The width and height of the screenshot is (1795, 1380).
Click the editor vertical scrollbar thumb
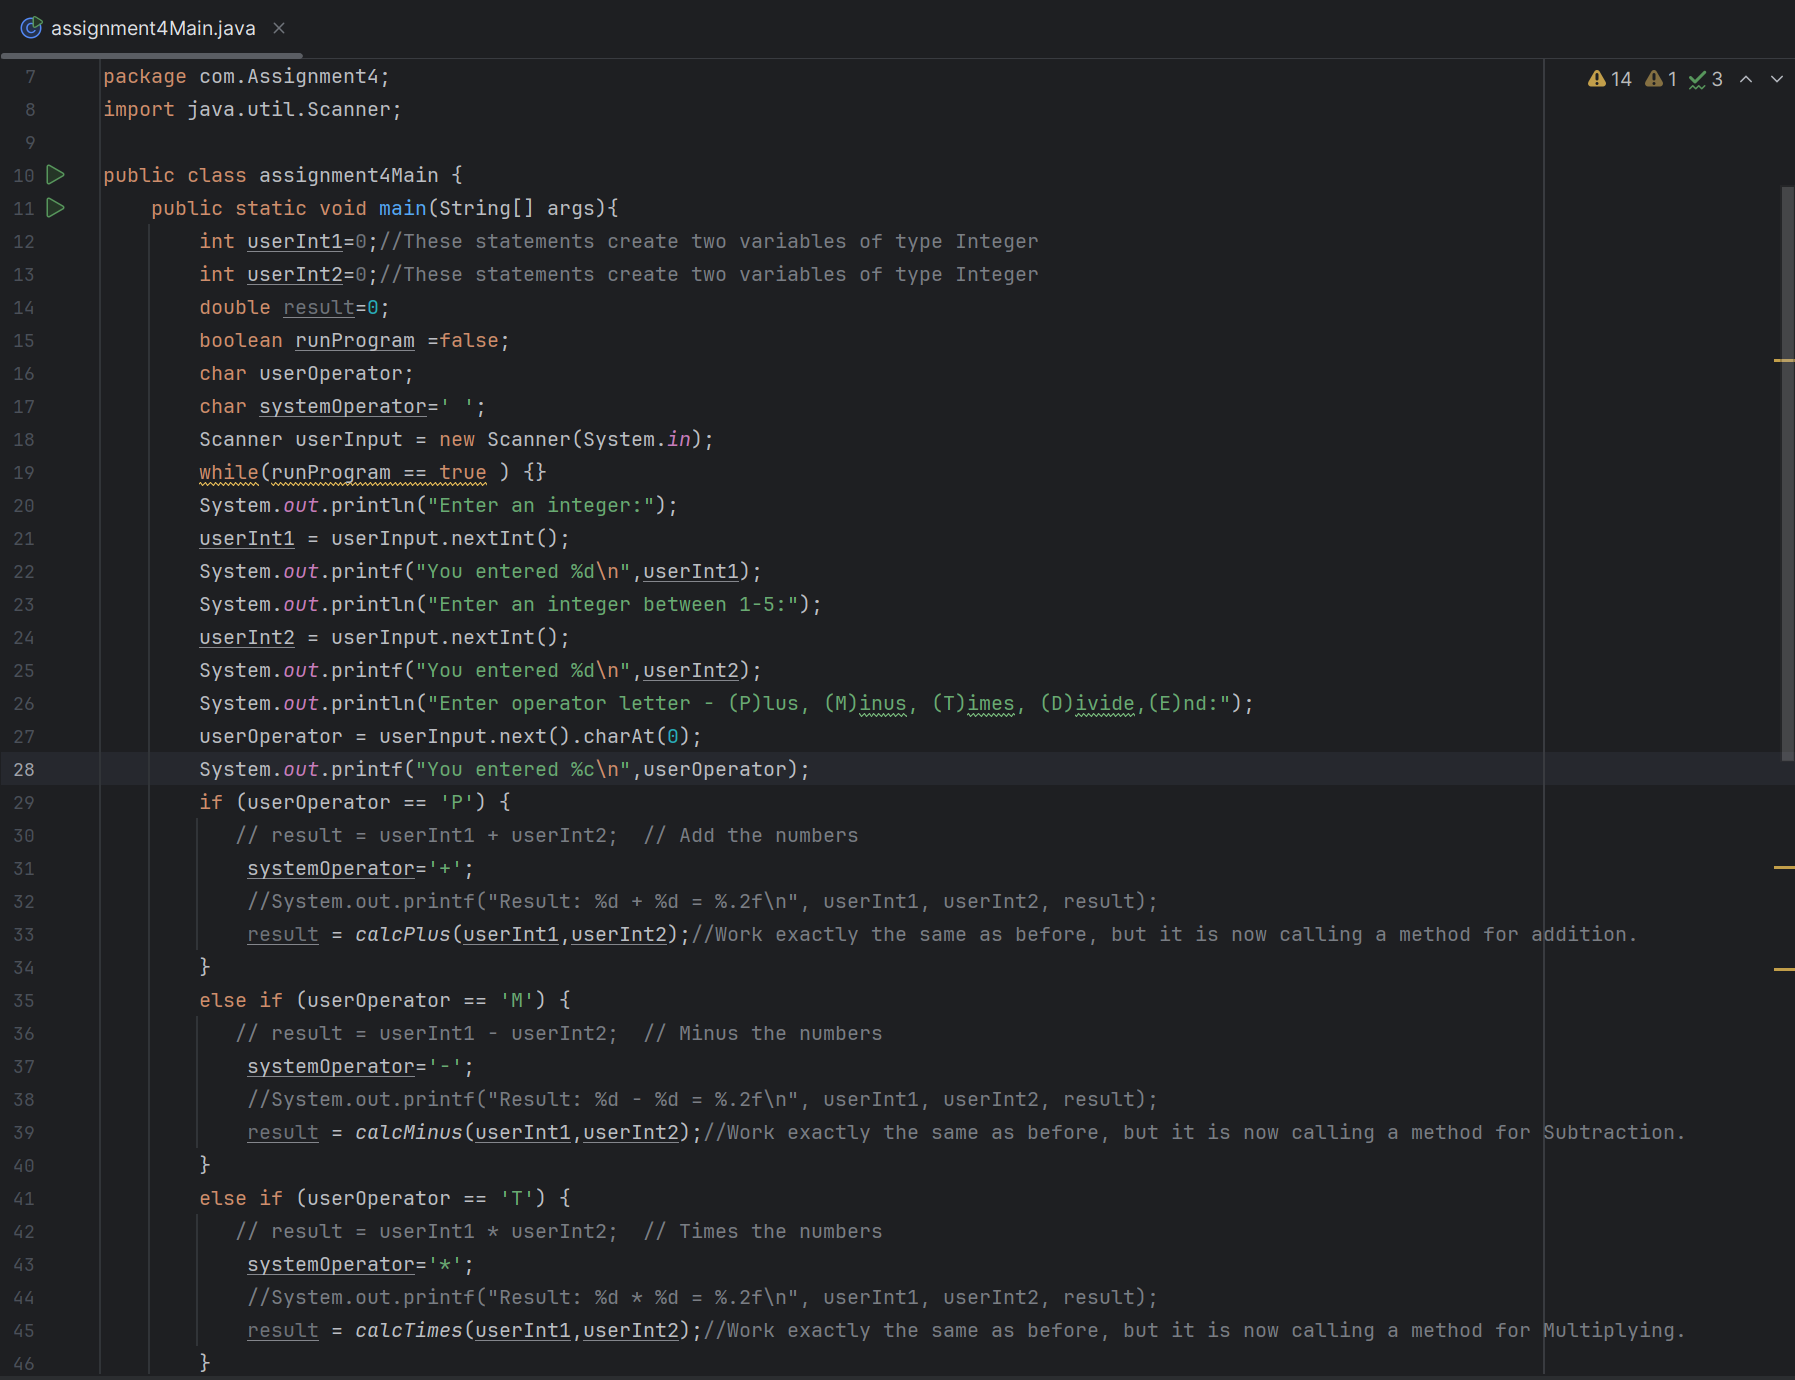click(1787, 473)
